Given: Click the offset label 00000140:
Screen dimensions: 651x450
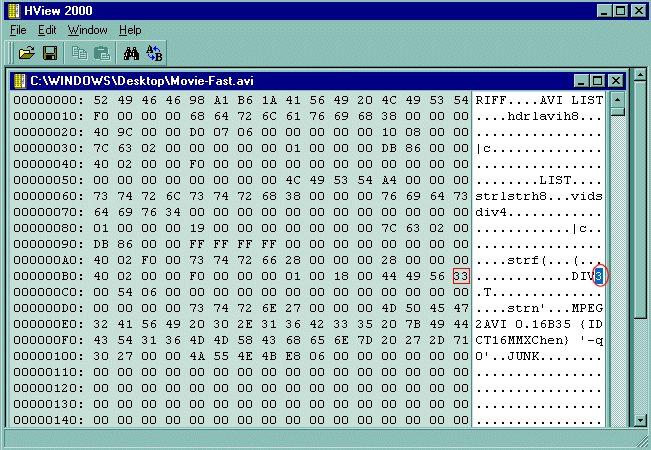Looking at the screenshot, I should [48, 420].
